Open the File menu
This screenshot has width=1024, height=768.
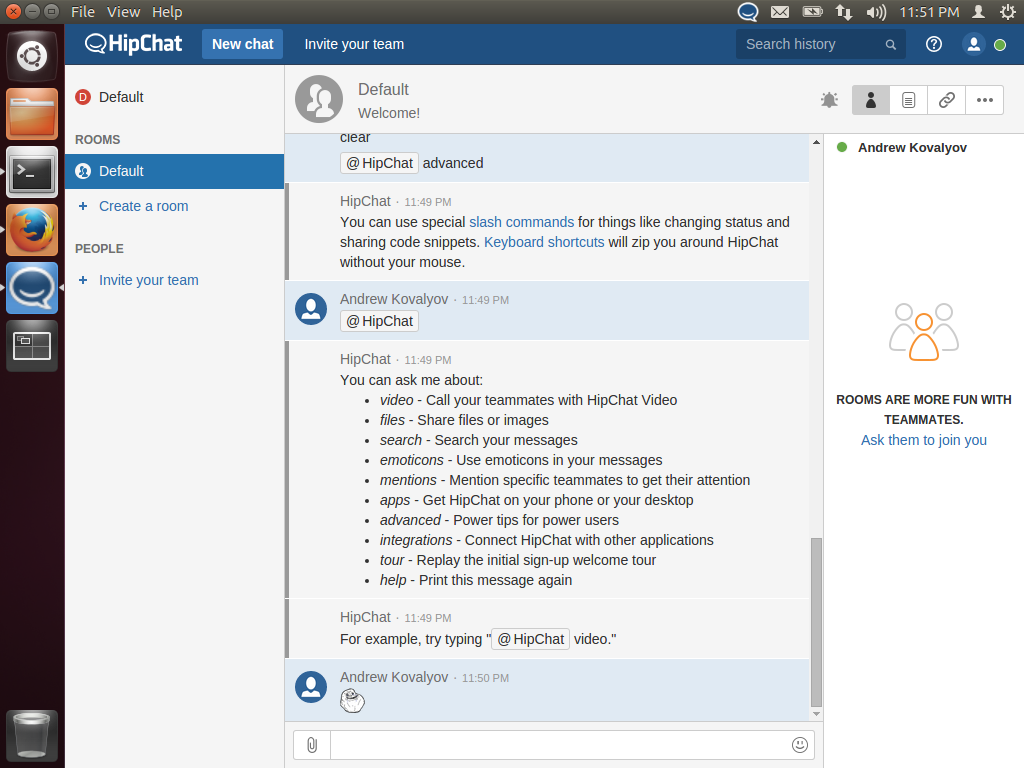coord(83,12)
